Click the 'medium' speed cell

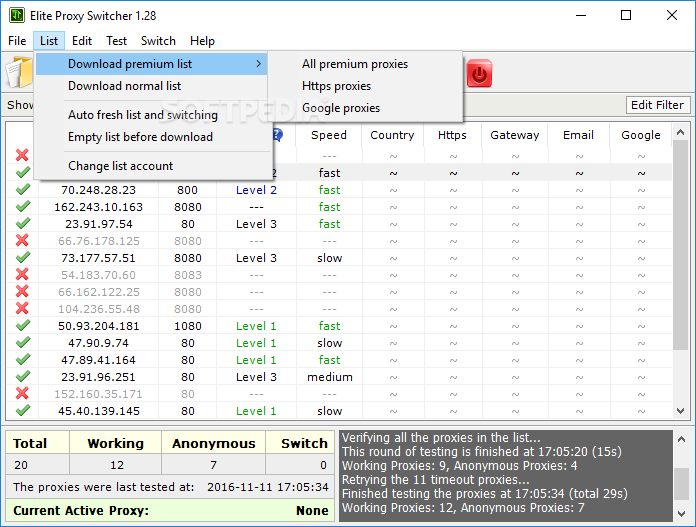pyautogui.click(x=330, y=377)
